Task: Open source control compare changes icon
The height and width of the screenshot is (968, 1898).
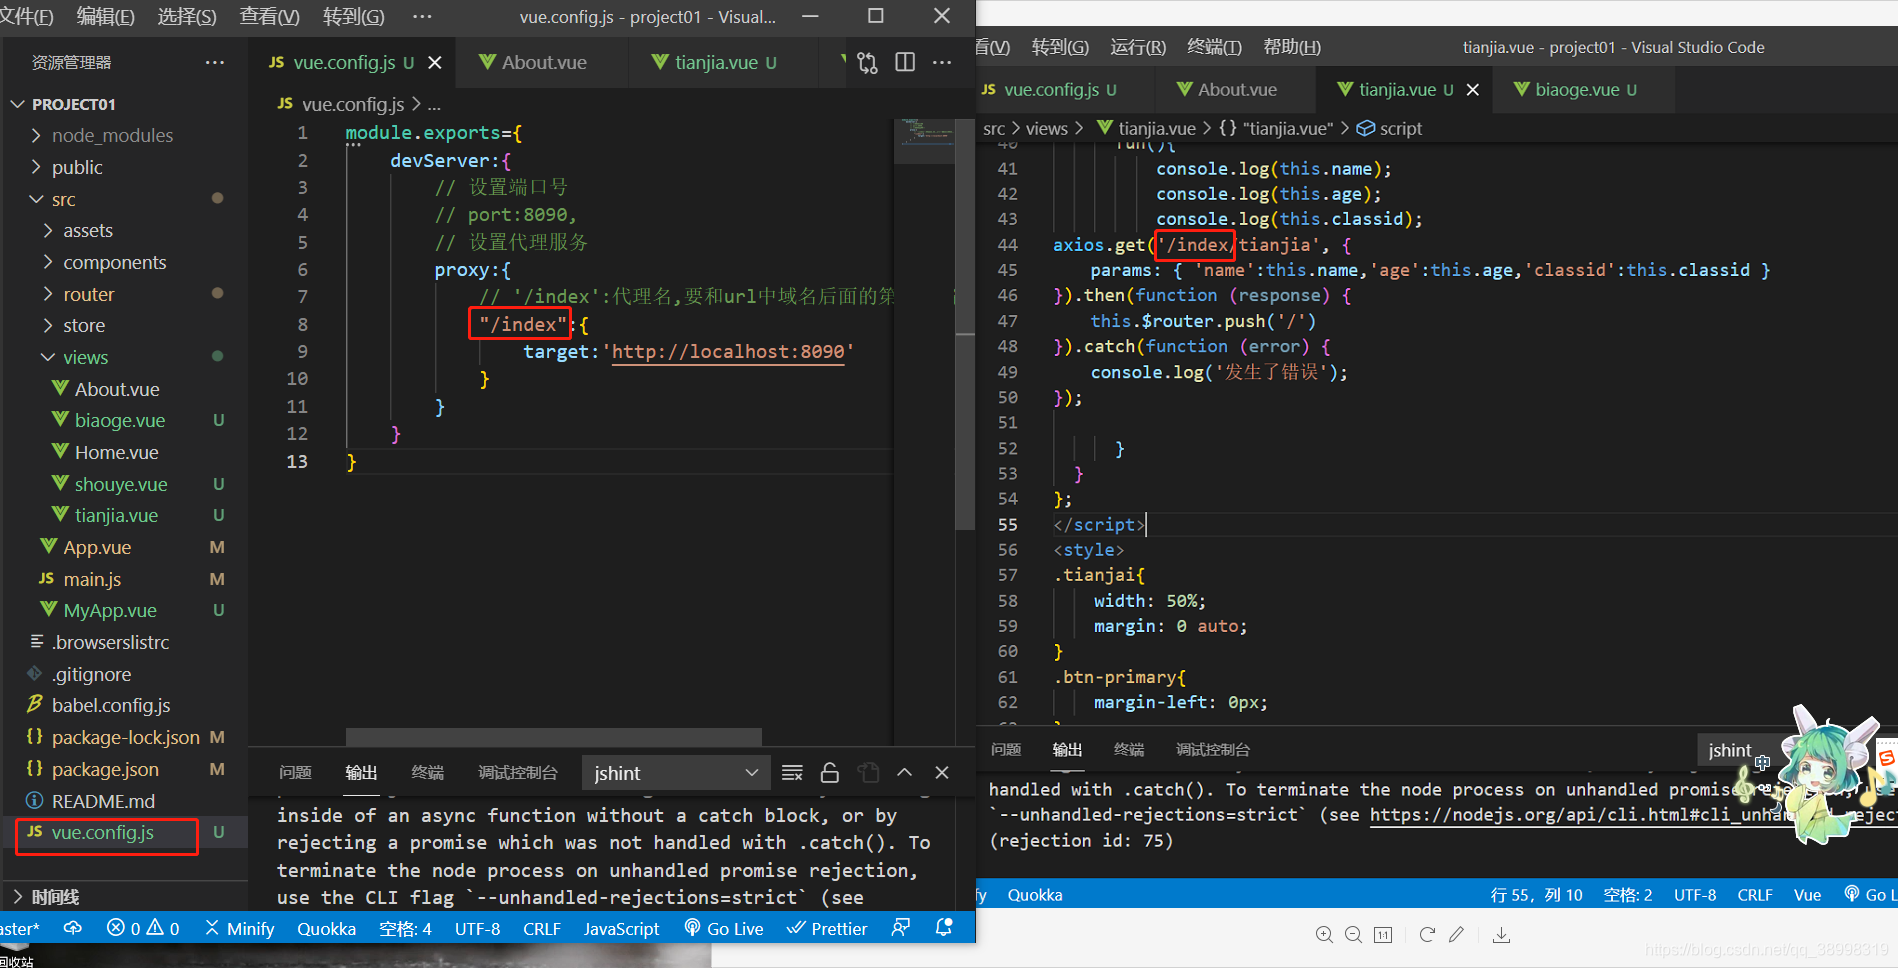Action: (867, 63)
